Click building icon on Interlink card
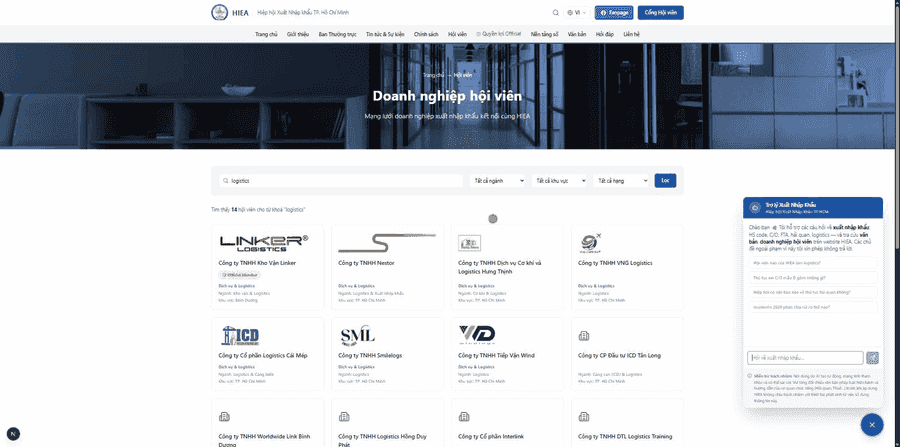 (x=464, y=417)
